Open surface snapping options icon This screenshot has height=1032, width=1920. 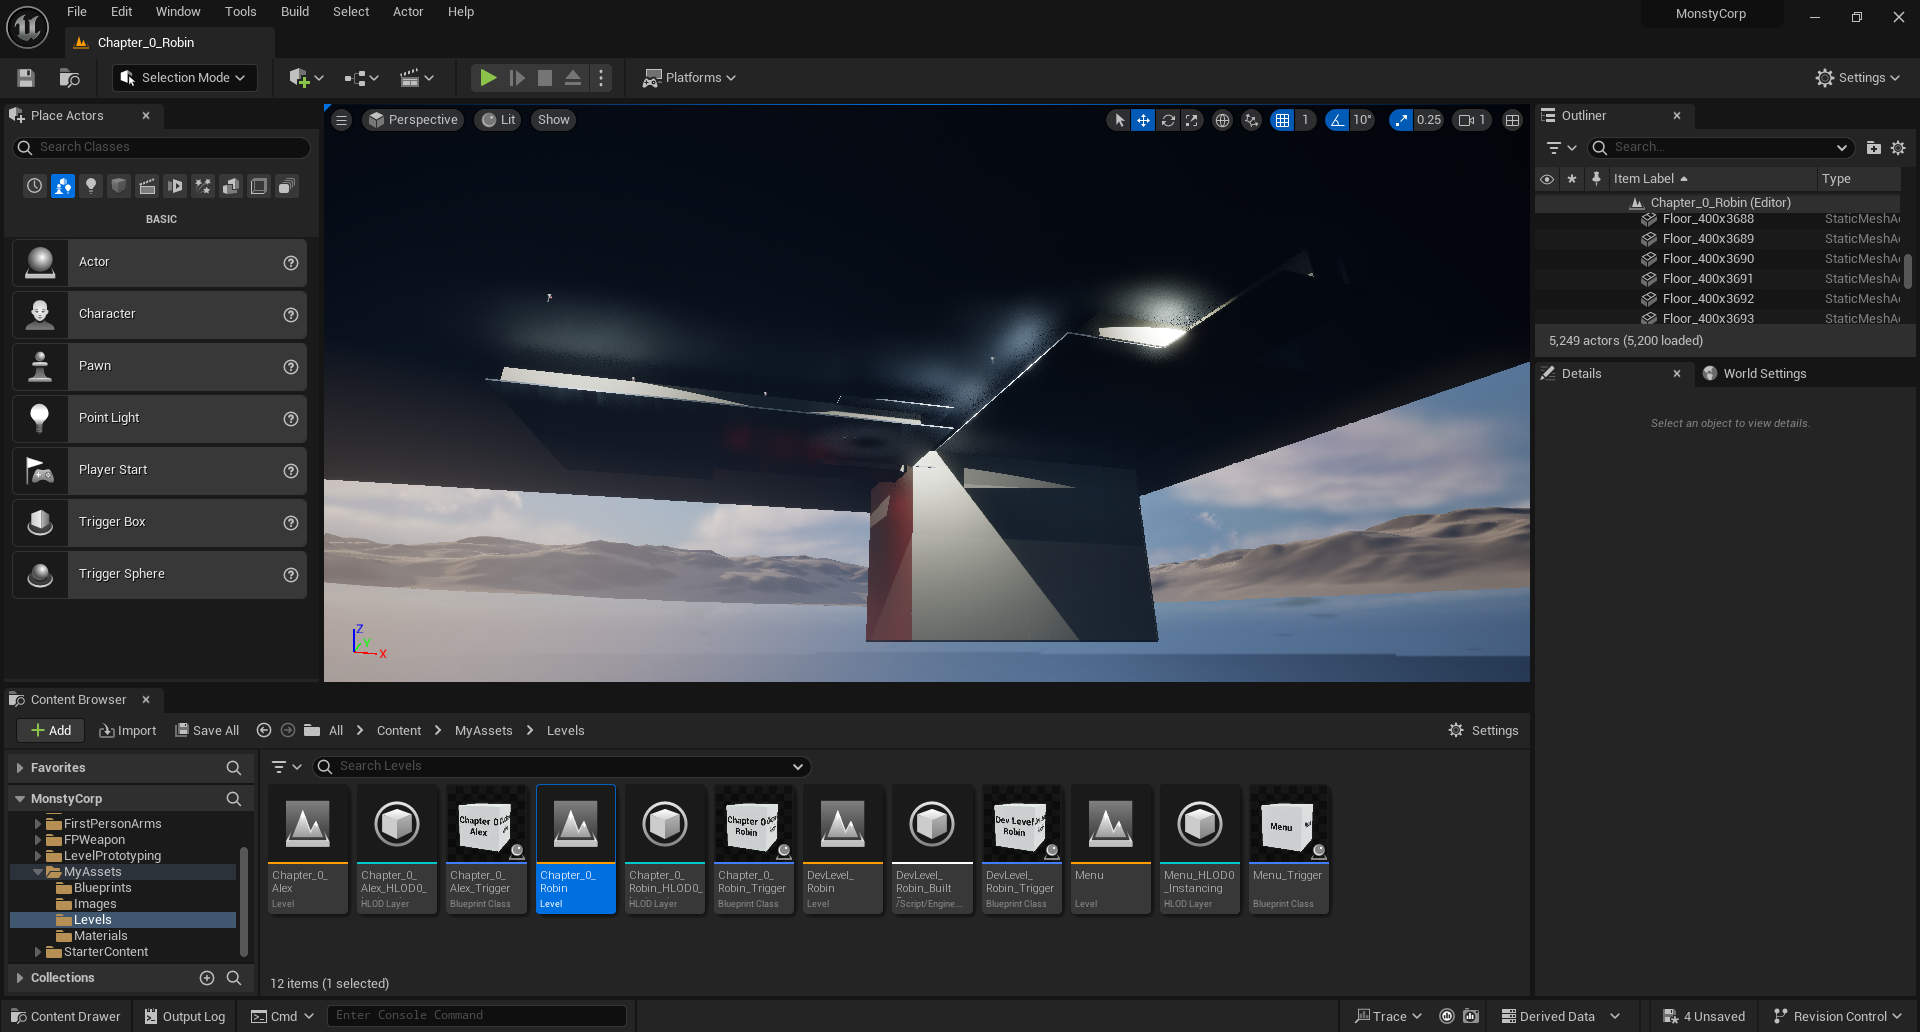click(1252, 120)
